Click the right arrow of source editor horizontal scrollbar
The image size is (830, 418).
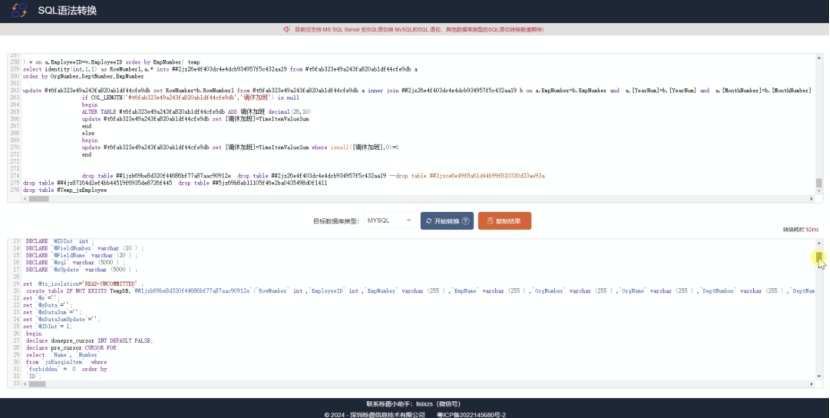tap(811, 199)
